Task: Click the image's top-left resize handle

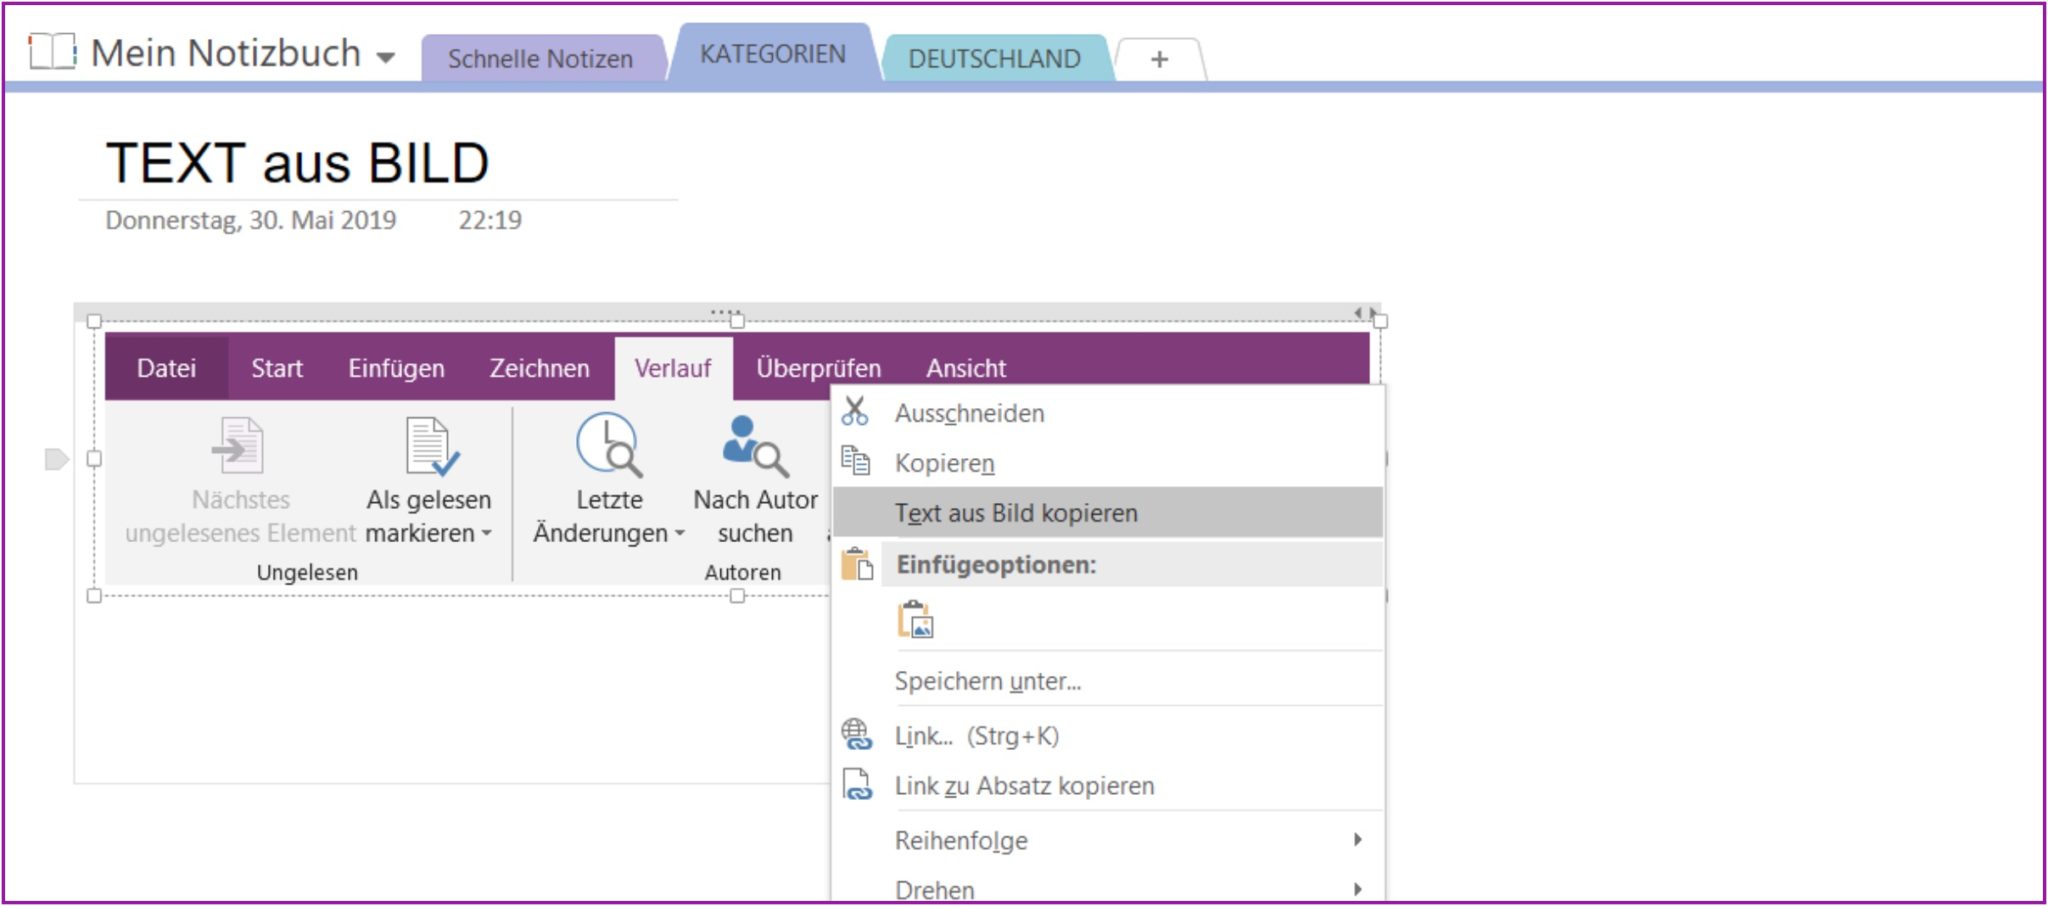Action: [x=94, y=321]
